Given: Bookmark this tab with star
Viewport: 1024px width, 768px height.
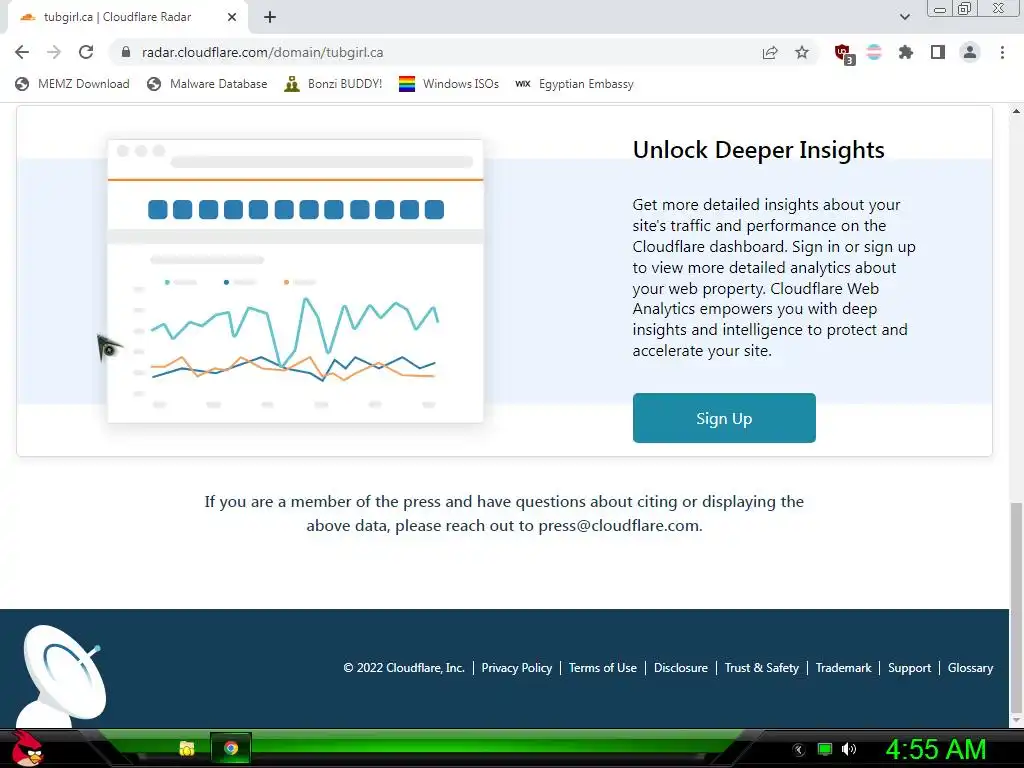Looking at the screenshot, I should [x=802, y=52].
